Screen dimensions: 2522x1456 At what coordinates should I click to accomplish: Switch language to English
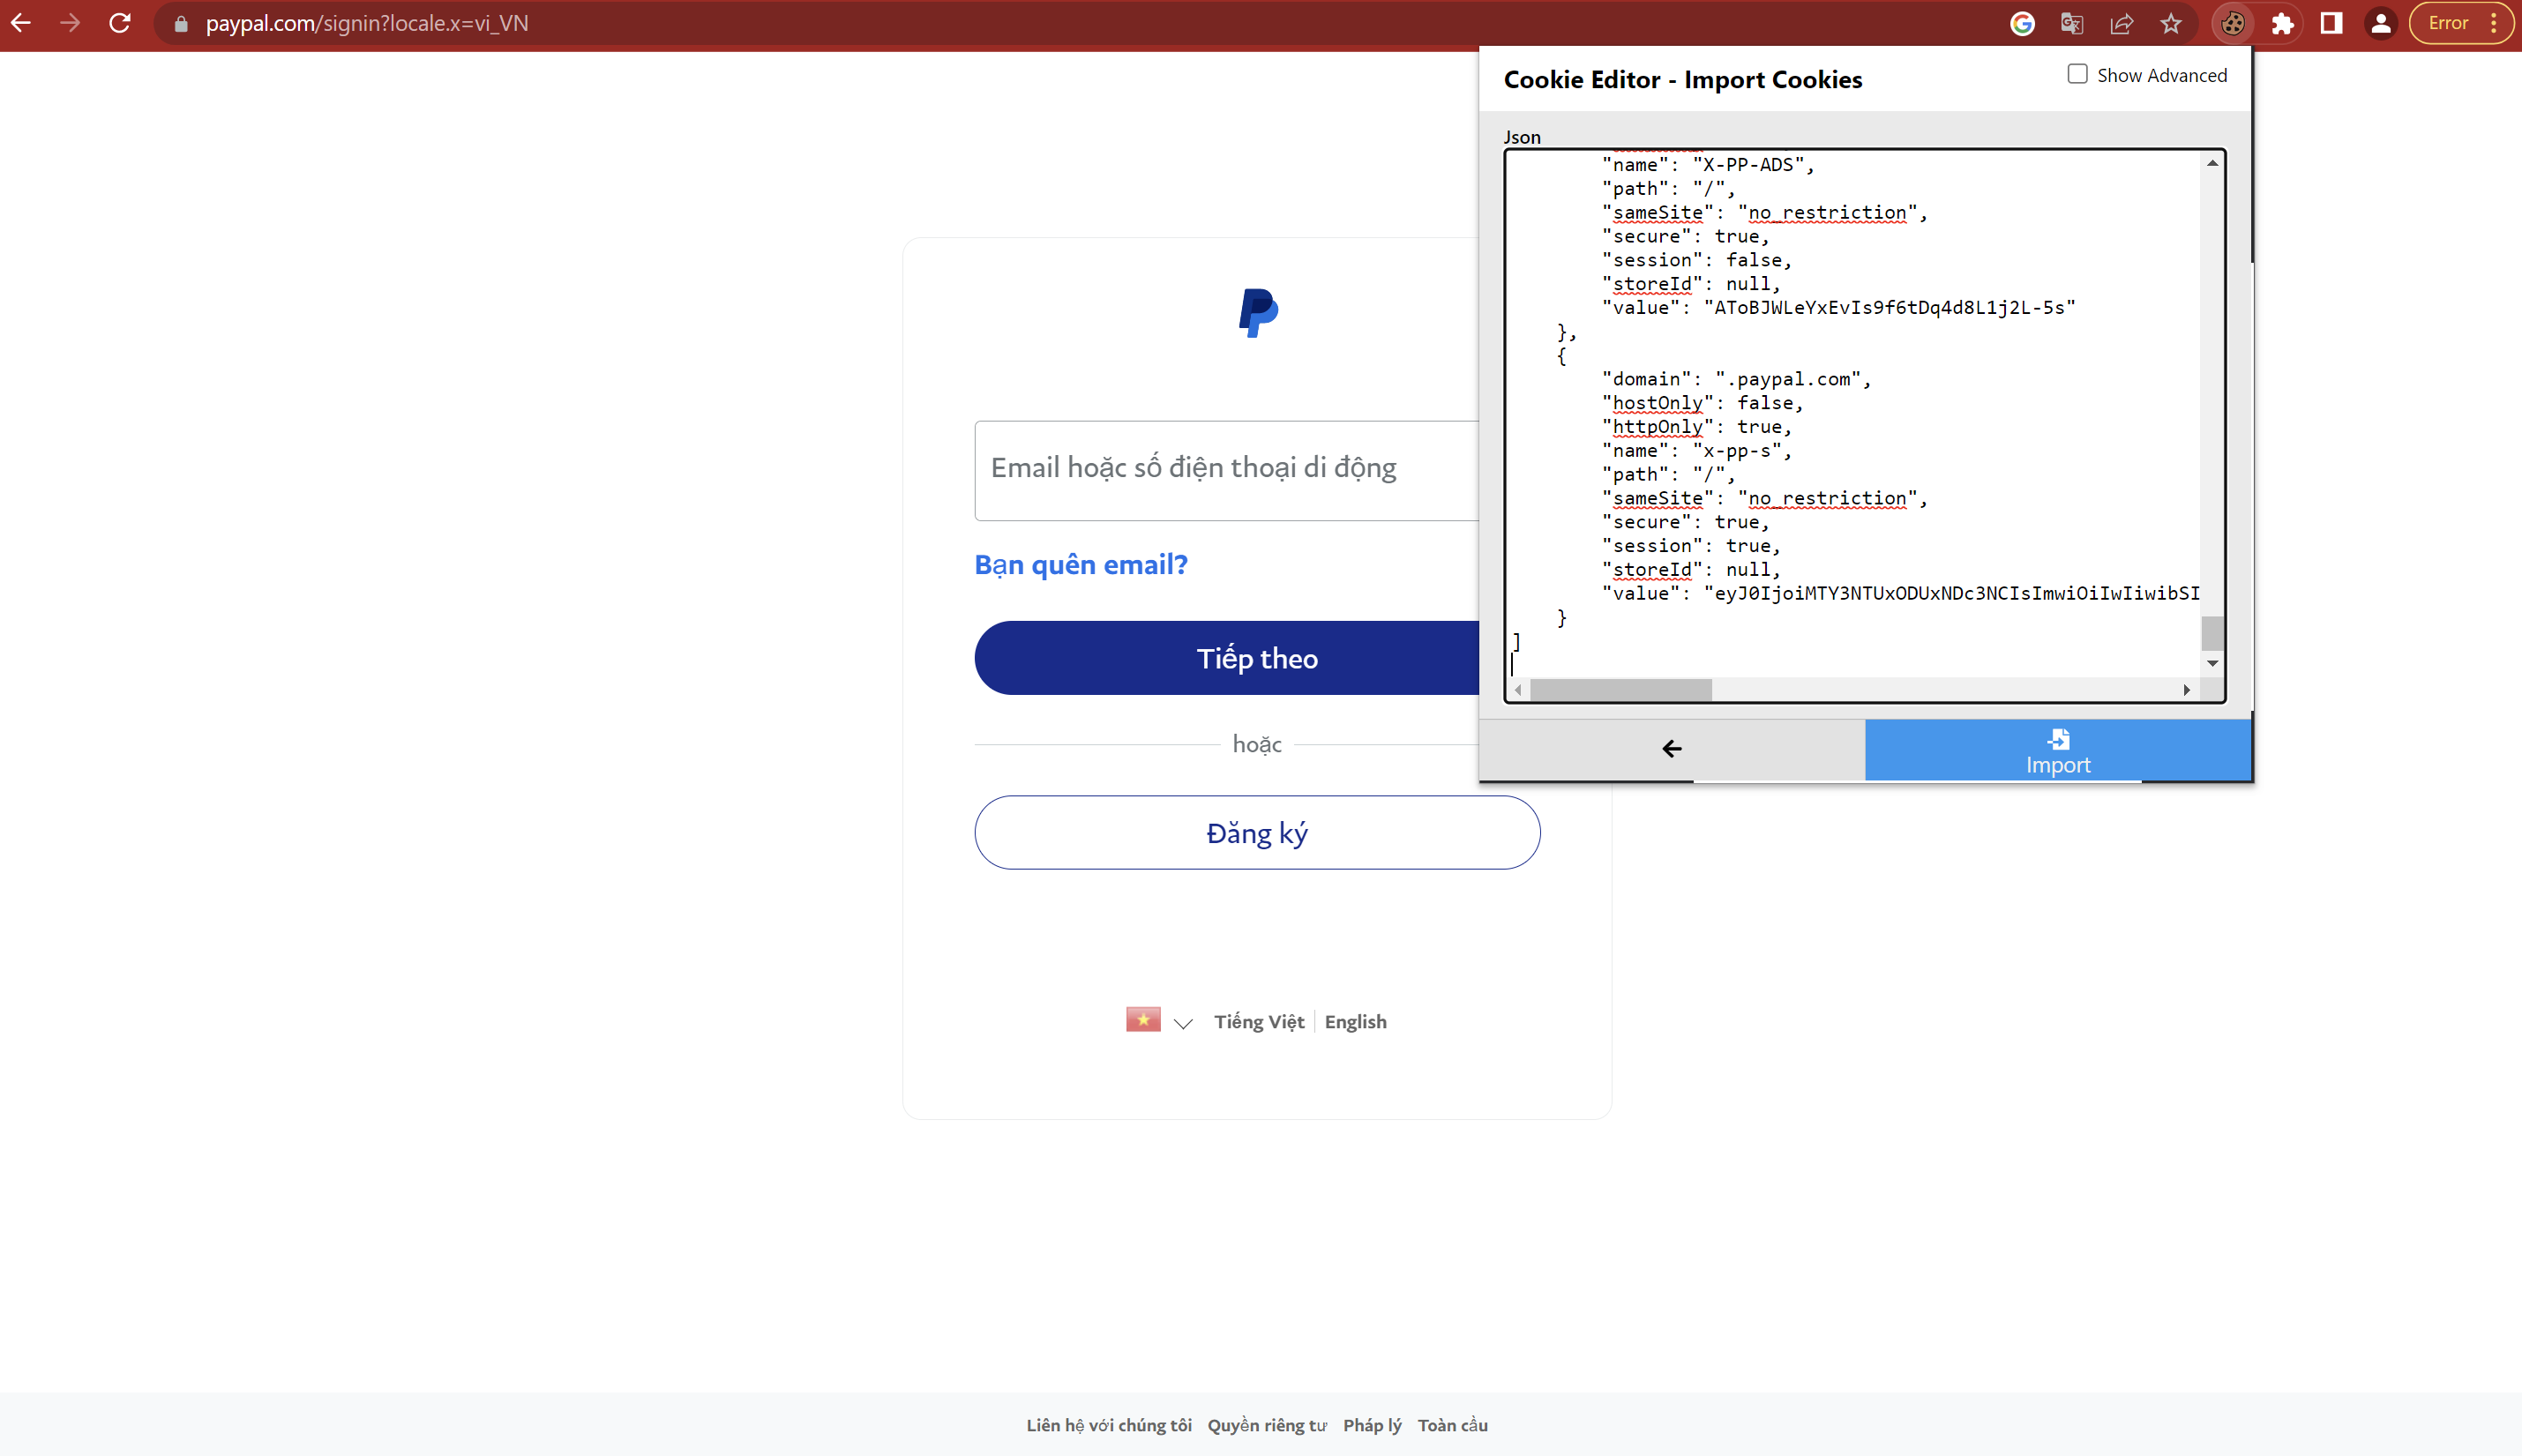click(x=1355, y=1022)
